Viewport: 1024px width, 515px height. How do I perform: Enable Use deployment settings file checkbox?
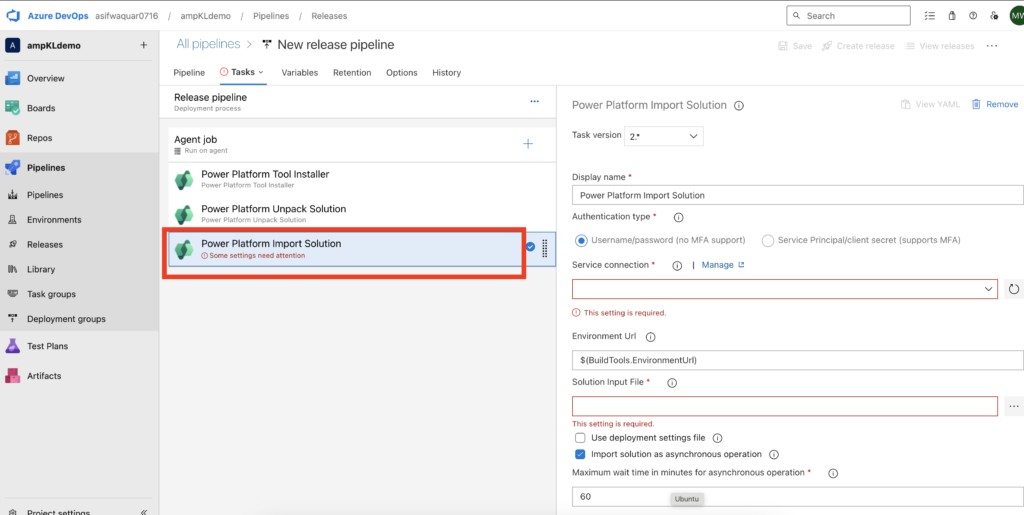tap(580, 438)
